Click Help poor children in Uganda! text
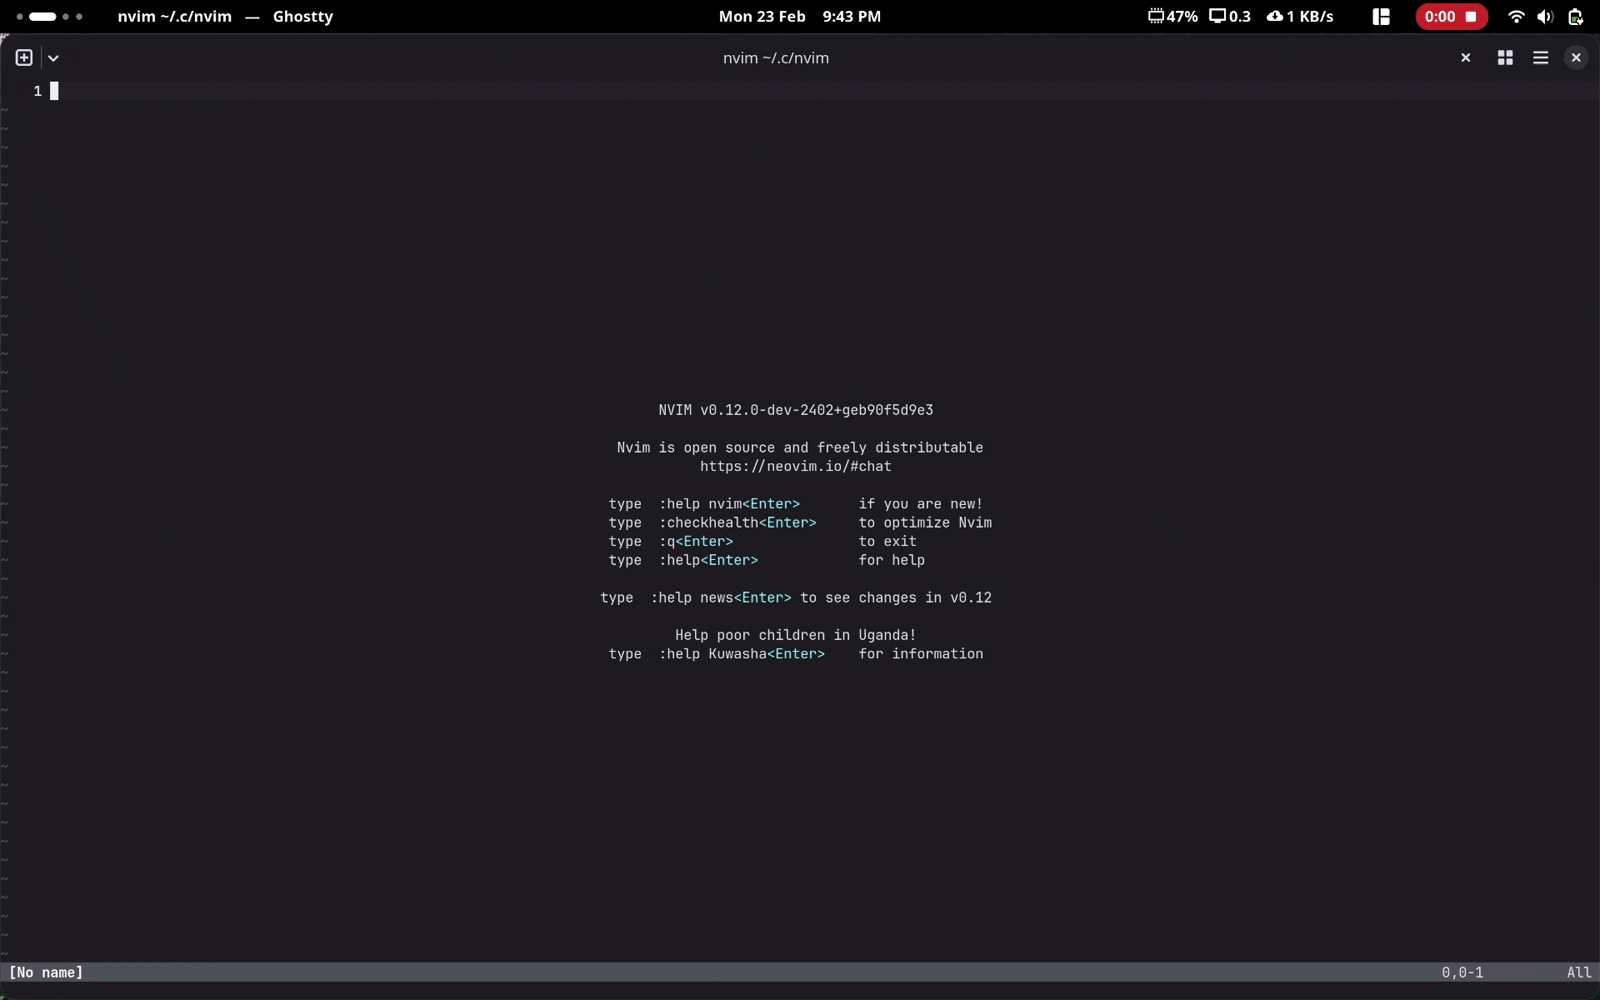This screenshot has width=1600, height=1000. point(796,635)
